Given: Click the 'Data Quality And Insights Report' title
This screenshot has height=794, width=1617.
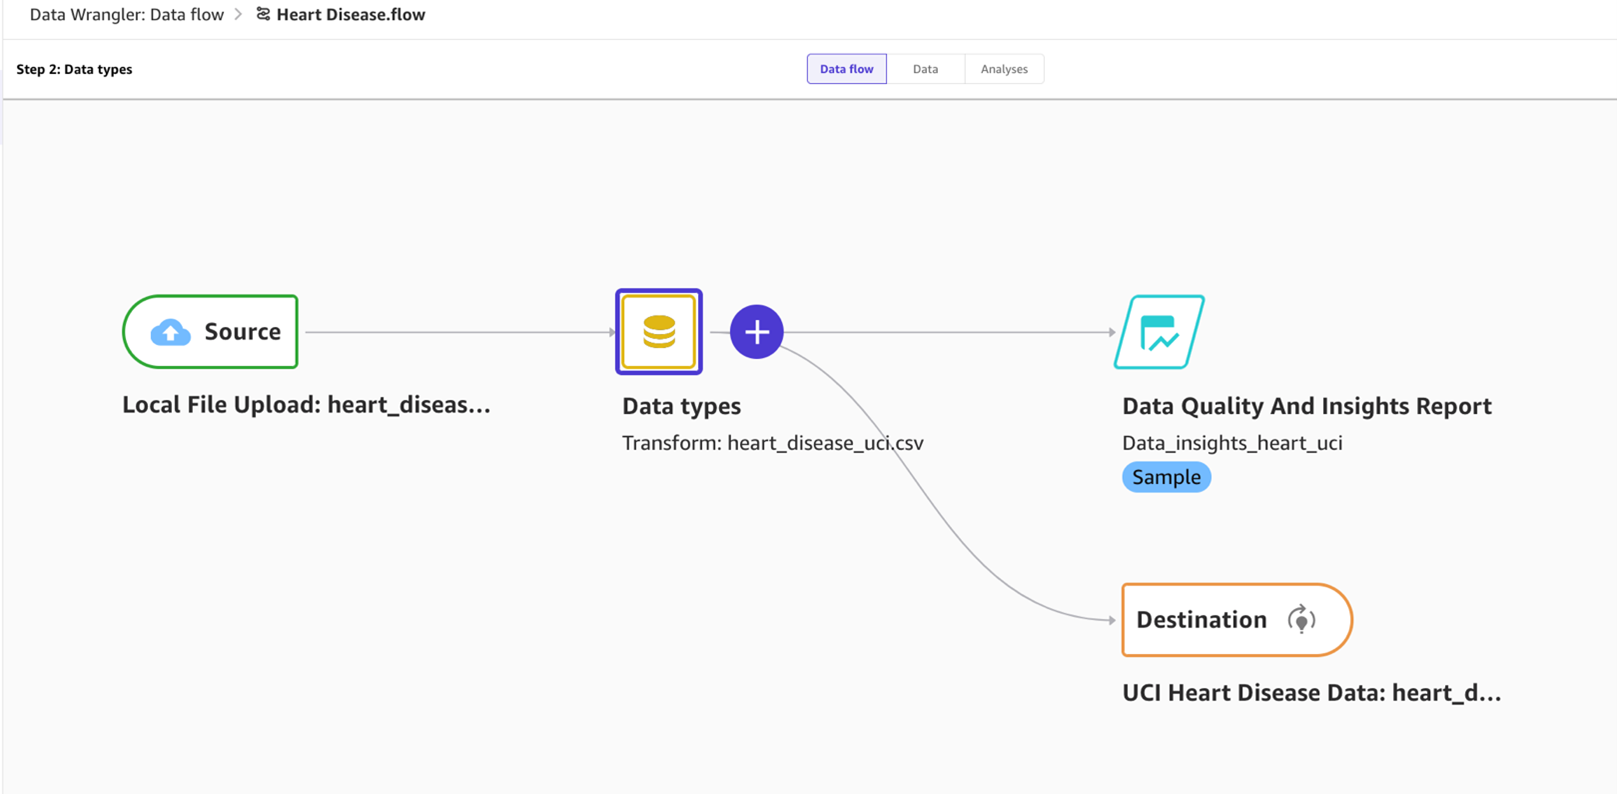Looking at the screenshot, I should tap(1307, 406).
